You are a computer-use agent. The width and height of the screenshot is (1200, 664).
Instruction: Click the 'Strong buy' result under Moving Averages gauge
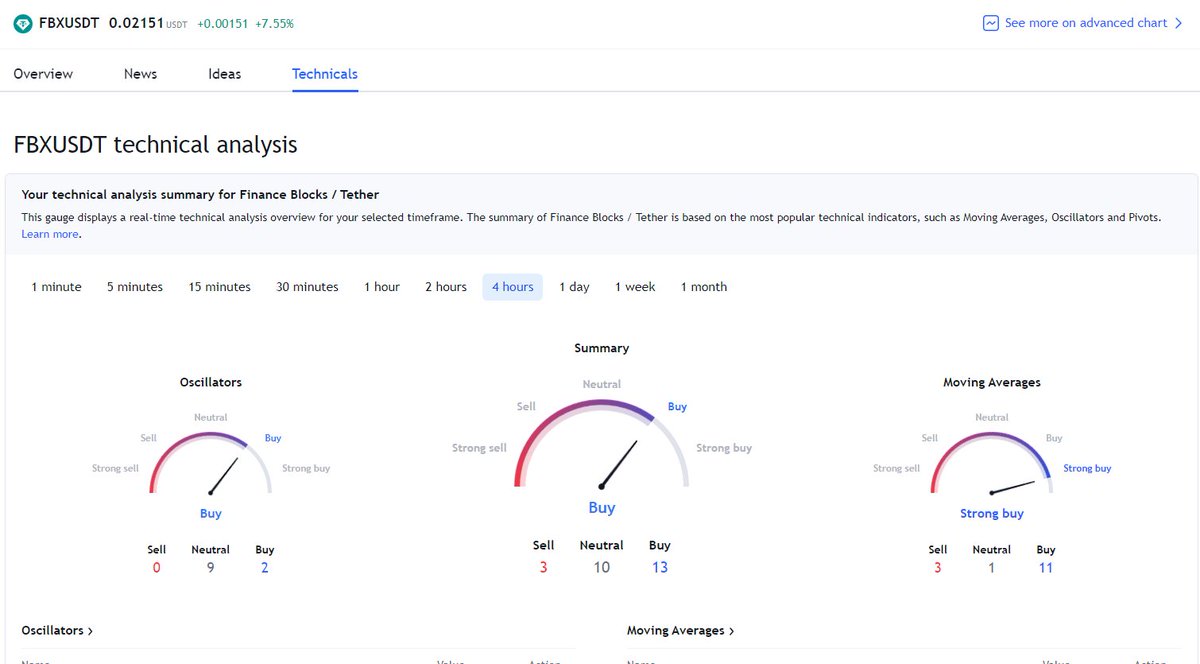(992, 514)
